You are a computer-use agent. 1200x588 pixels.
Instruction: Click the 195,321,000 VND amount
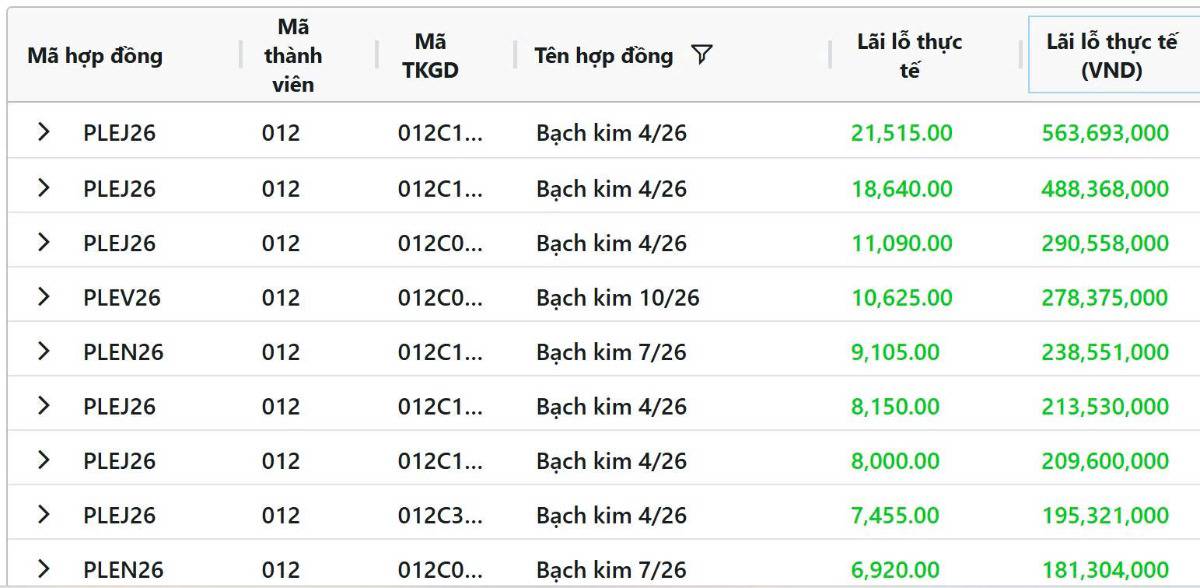click(1105, 515)
